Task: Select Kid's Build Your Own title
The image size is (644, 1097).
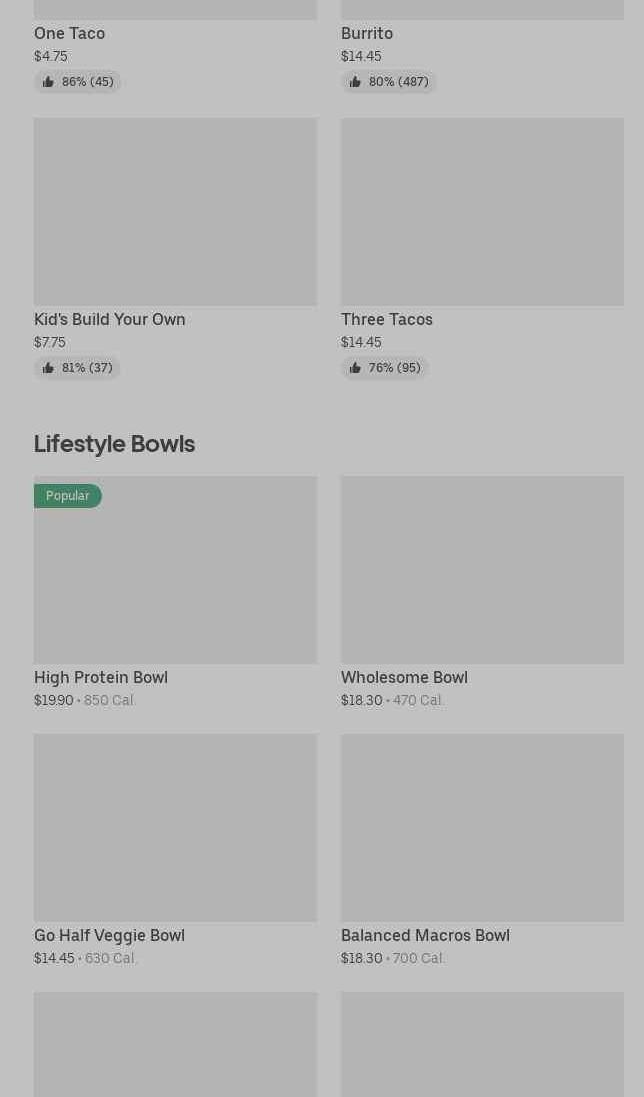Action: 110,319
